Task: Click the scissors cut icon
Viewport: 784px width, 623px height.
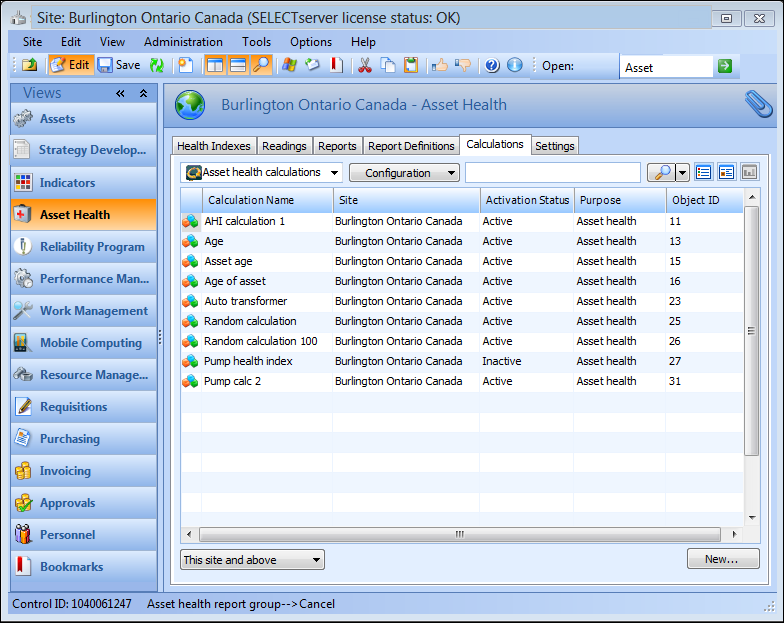Action: point(365,65)
